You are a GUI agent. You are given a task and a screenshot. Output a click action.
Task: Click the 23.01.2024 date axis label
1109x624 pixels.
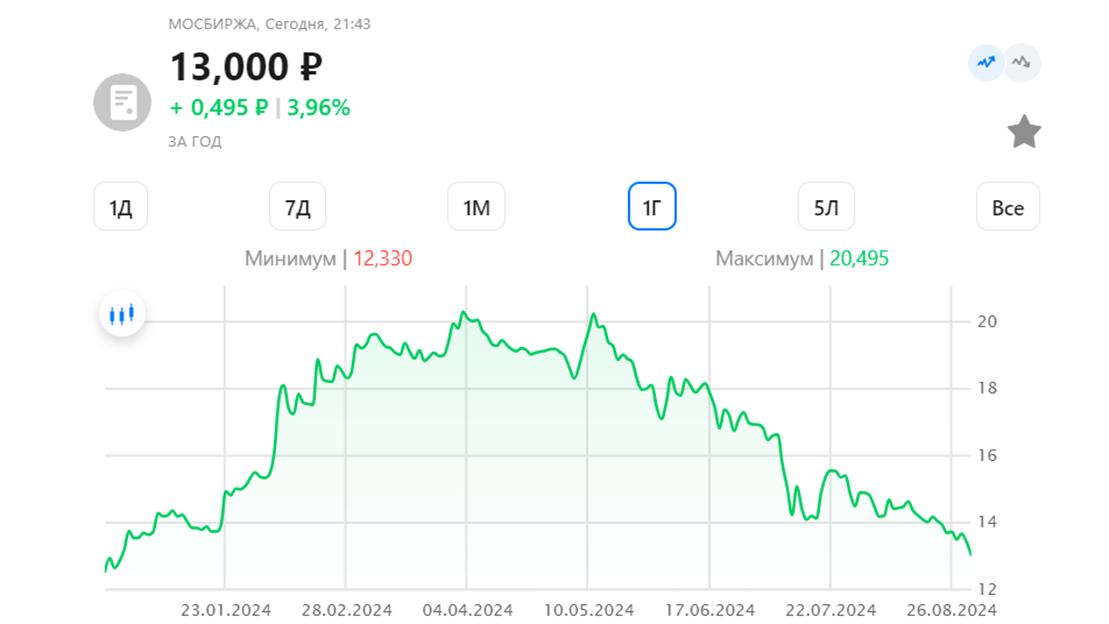[x=226, y=610]
